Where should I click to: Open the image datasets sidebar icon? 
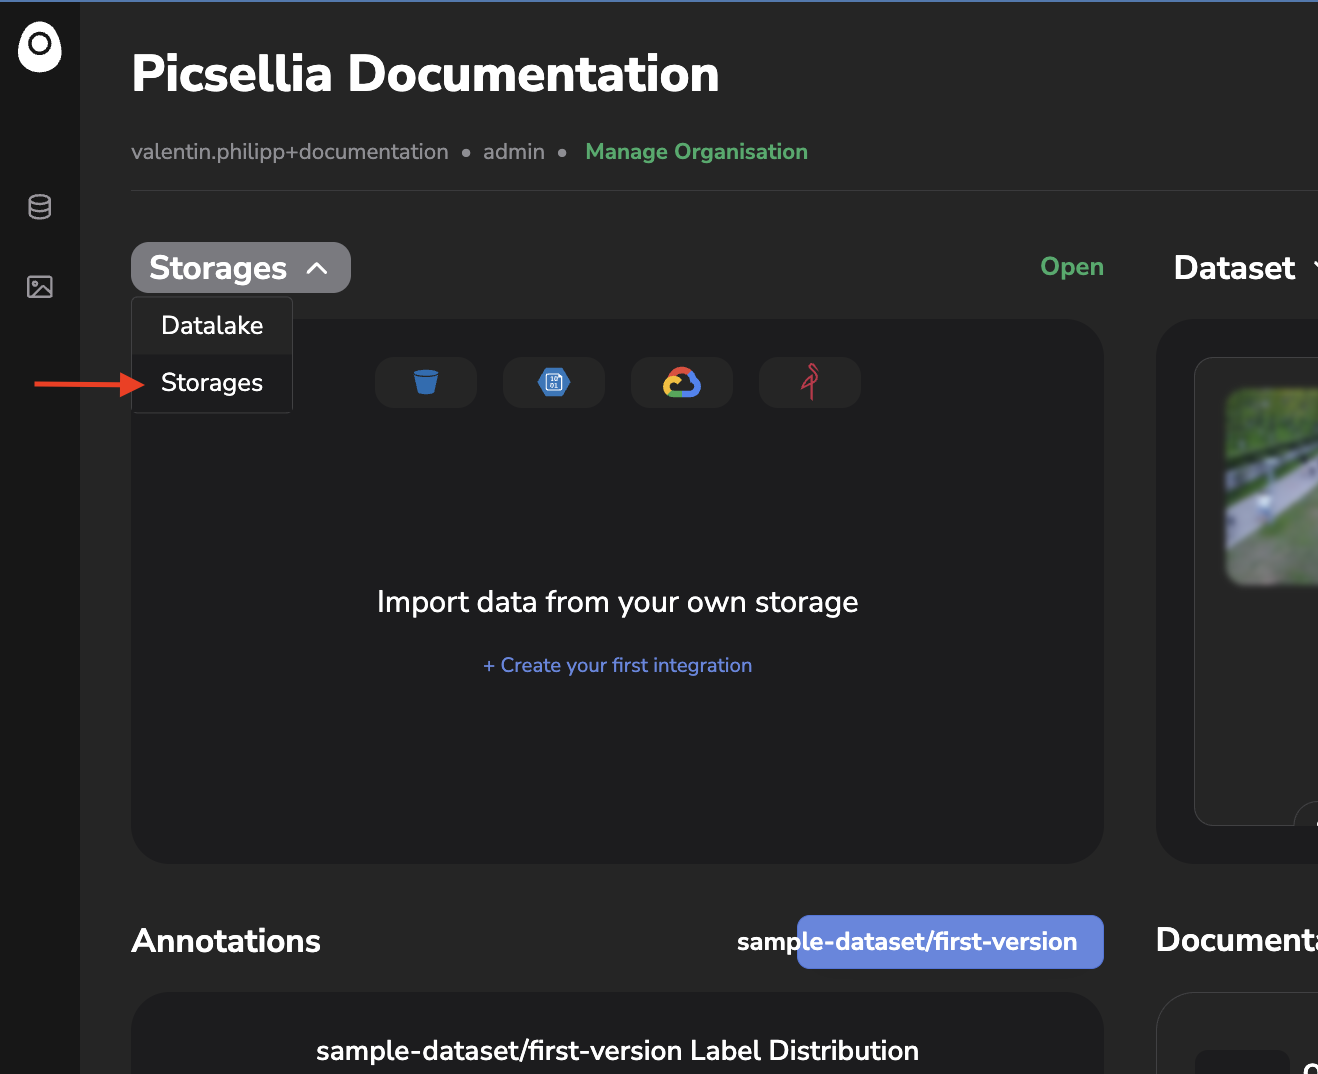pos(40,287)
